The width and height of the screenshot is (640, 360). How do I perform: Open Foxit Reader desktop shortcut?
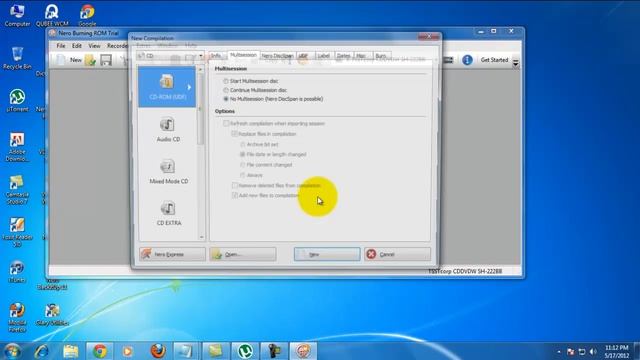(x=17, y=232)
